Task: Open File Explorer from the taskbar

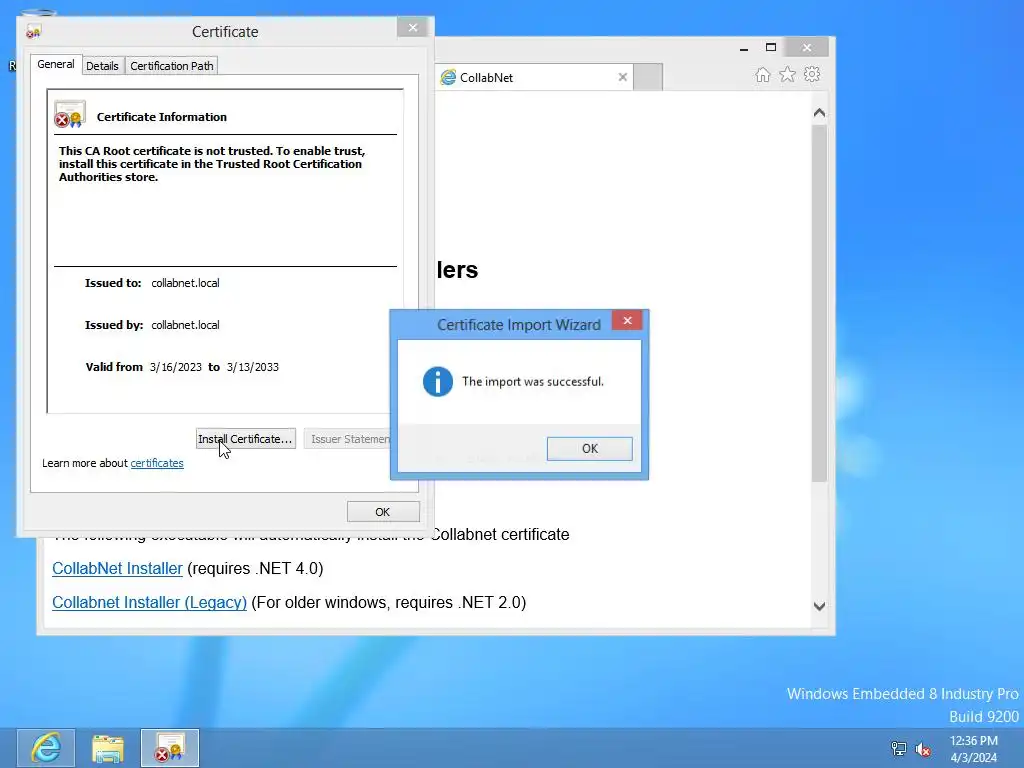Action: [108, 748]
